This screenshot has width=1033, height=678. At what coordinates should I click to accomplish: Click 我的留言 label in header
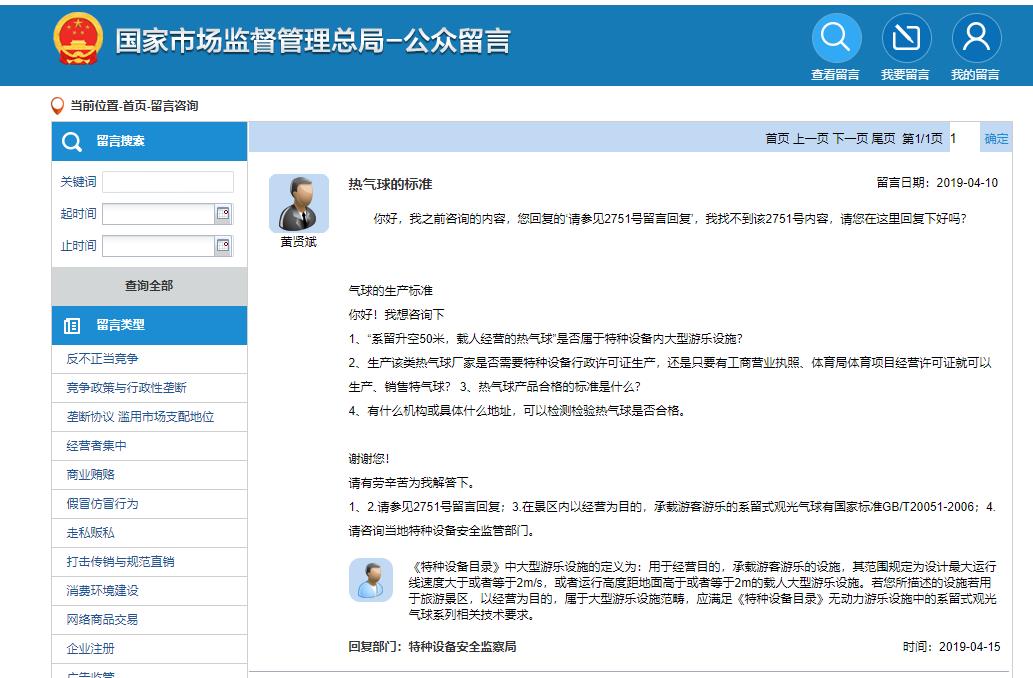point(976,75)
